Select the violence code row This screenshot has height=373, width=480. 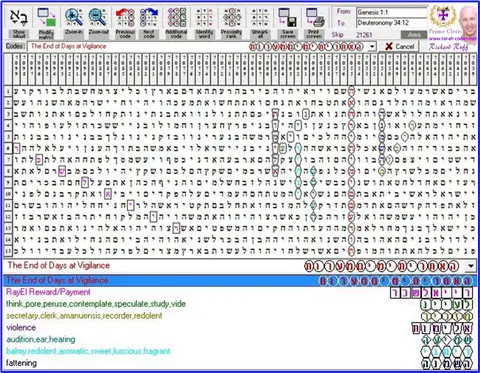pos(240,328)
